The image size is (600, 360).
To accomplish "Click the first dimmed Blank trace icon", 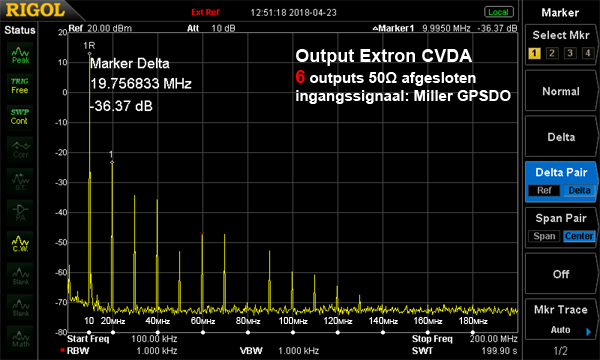I will [20, 275].
